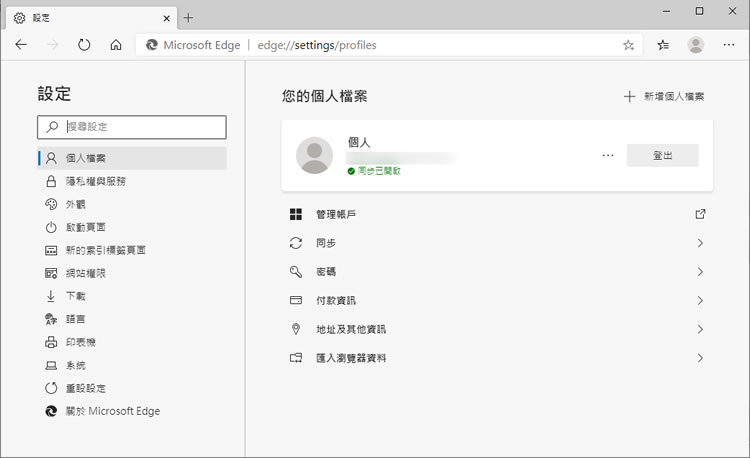The width and height of the screenshot is (750, 458).
Task: Open 管理帳戶 row
Action: (x=497, y=214)
